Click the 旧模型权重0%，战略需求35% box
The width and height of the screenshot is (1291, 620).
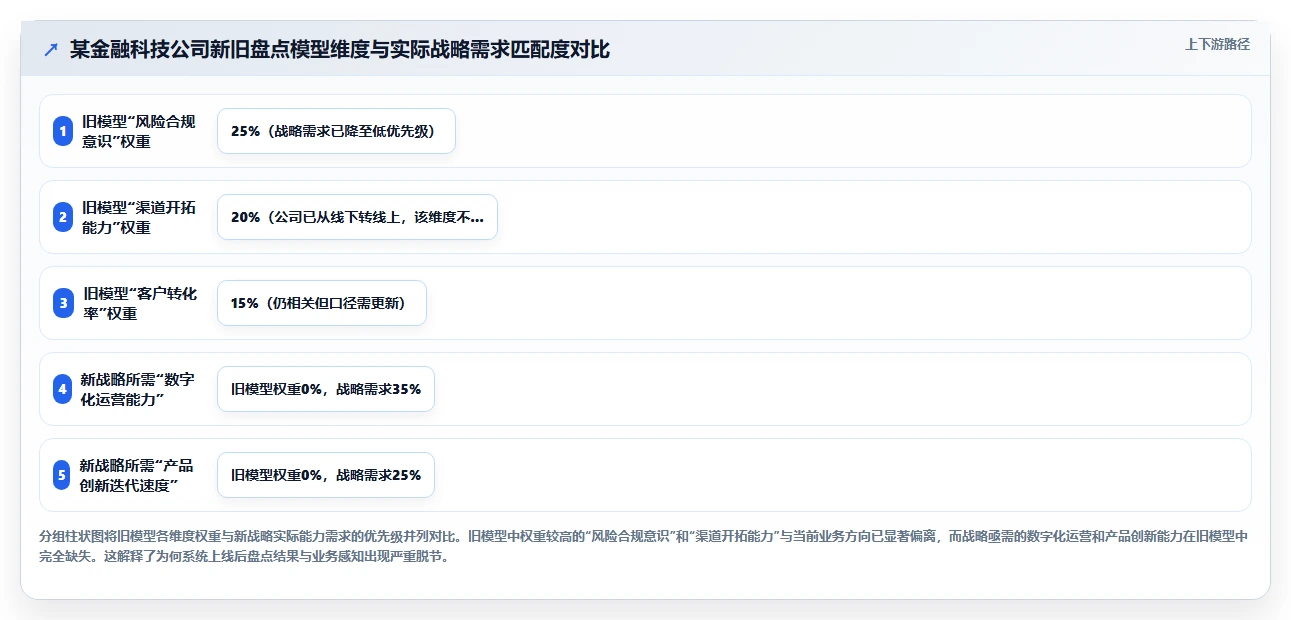(326, 389)
